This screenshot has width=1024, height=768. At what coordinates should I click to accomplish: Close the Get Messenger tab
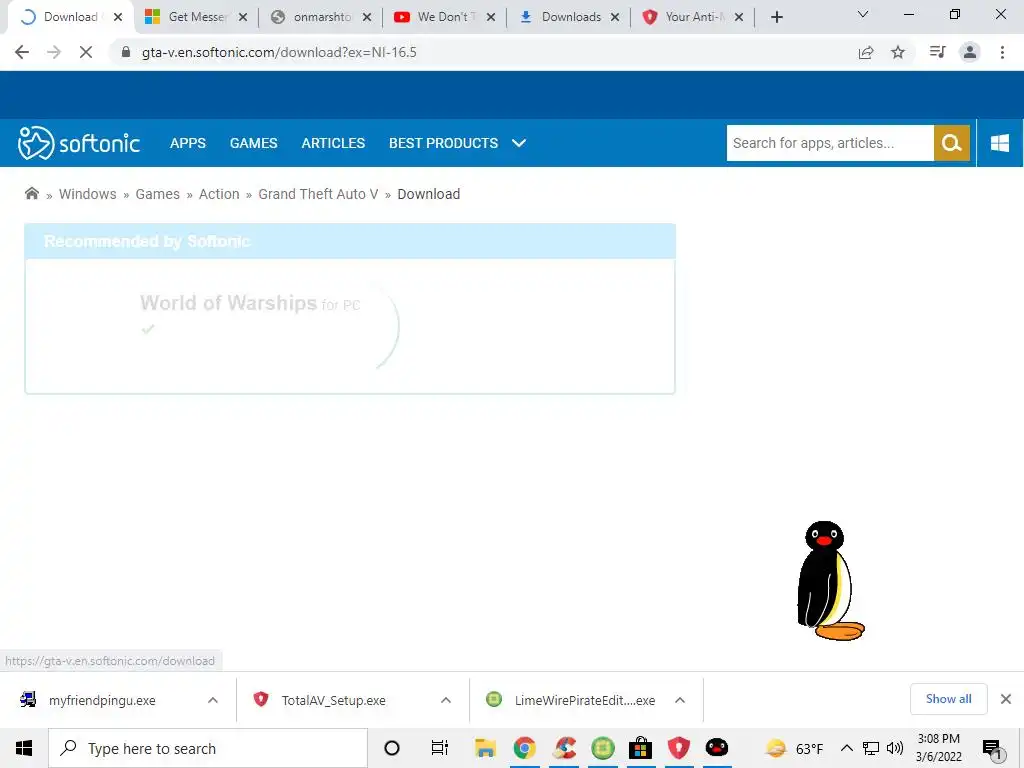(x=242, y=18)
